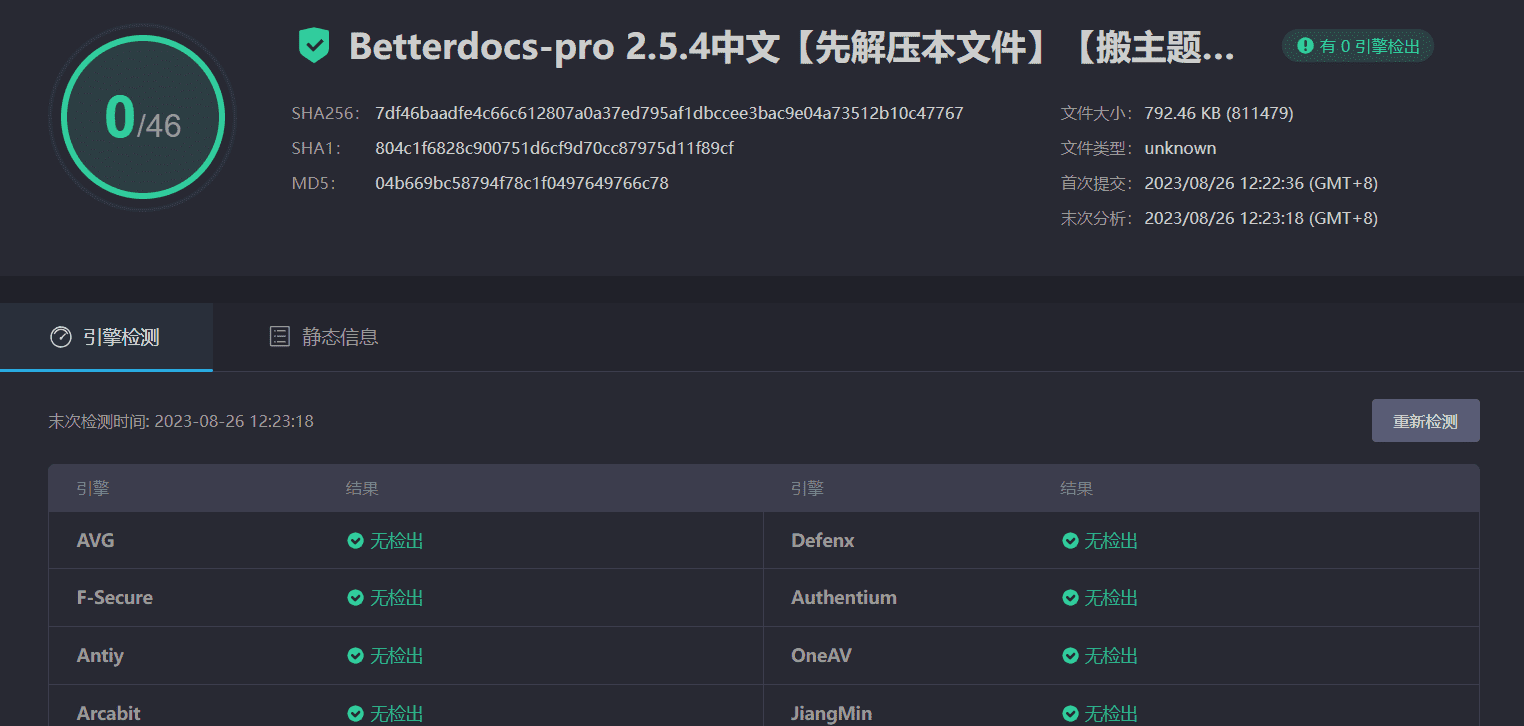Switch to the 静态信息 tab
This screenshot has width=1524, height=726.
[324, 337]
